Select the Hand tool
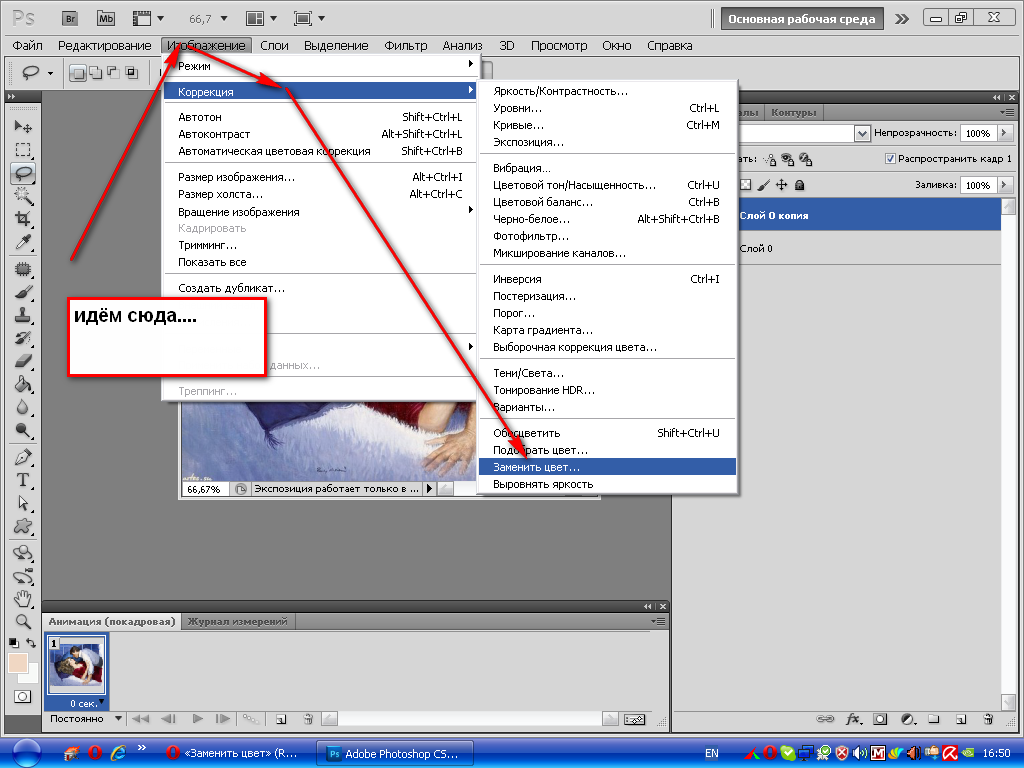This screenshot has width=1024, height=768. point(24,598)
